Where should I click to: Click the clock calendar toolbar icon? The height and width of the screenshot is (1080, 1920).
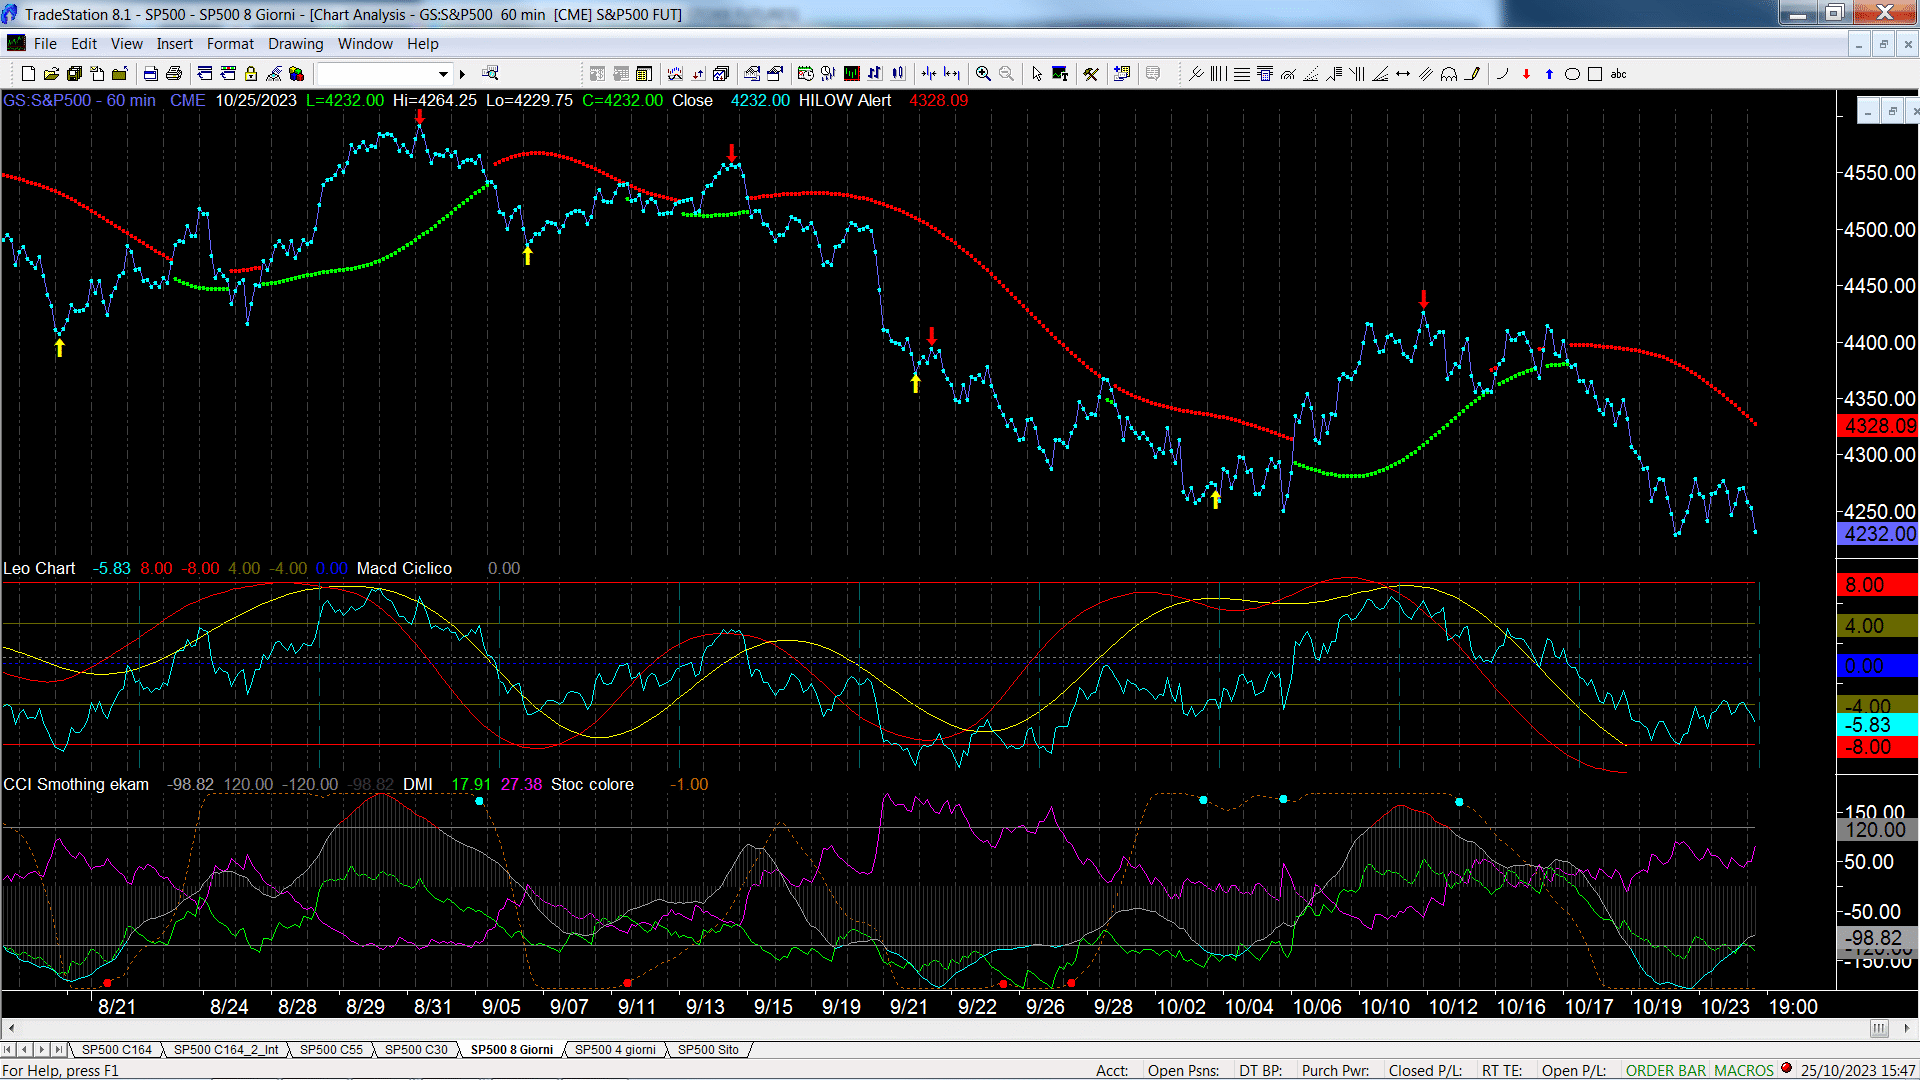point(806,73)
